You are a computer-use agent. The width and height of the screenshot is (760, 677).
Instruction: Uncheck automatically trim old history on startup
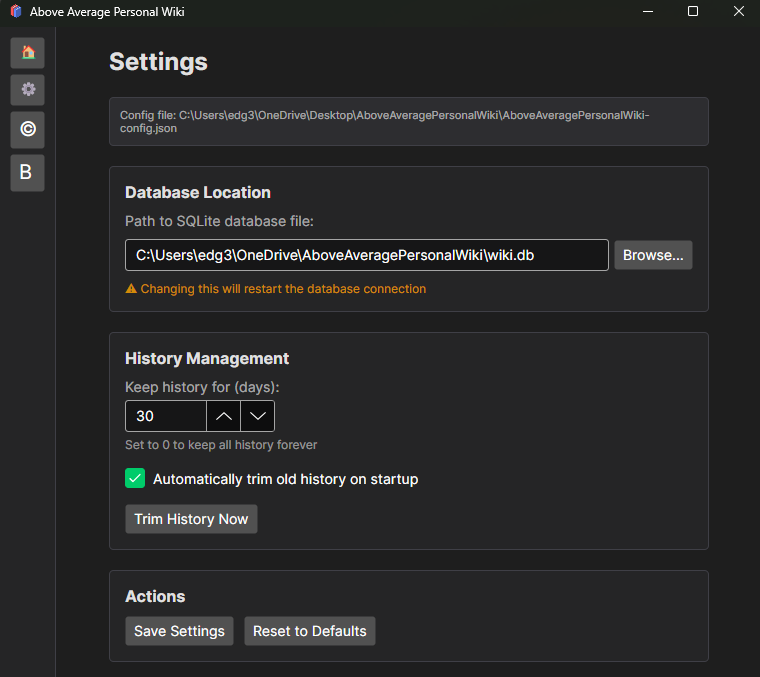(135, 478)
